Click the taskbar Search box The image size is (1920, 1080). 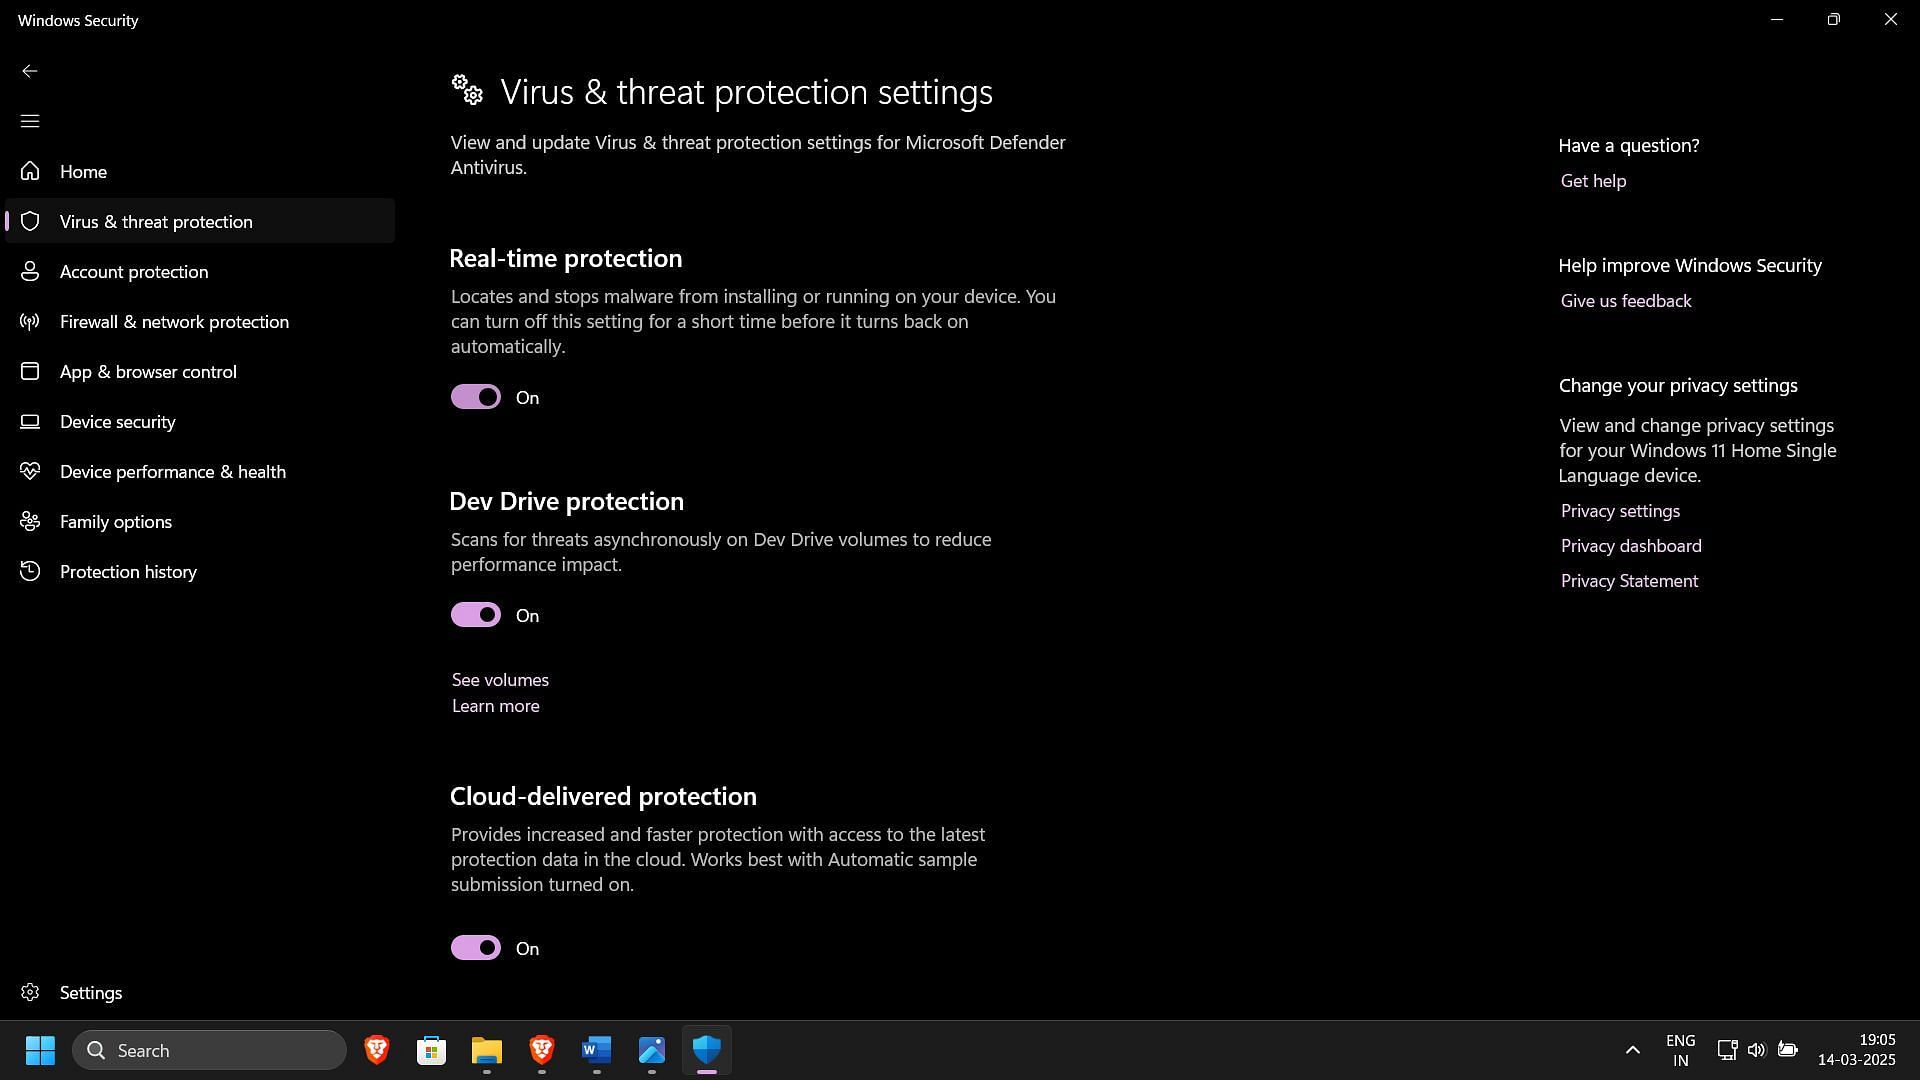(209, 1050)
